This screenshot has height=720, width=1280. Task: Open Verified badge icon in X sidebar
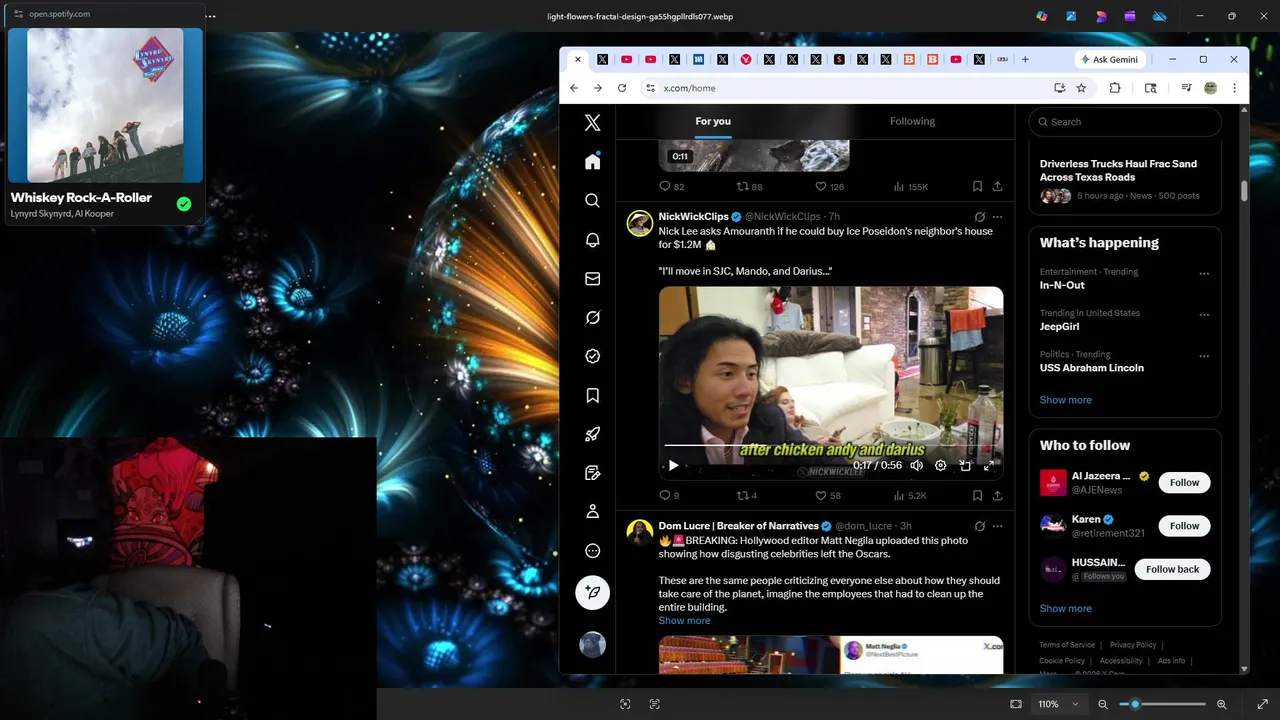pos(593,356)
